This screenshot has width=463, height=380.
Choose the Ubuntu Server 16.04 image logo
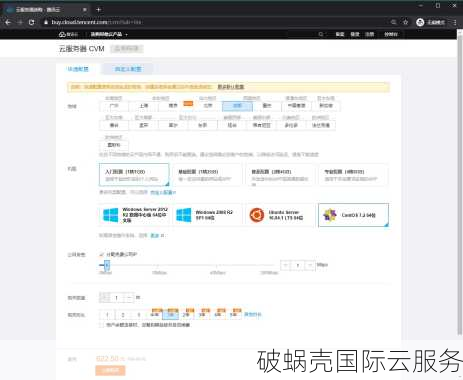257,215
